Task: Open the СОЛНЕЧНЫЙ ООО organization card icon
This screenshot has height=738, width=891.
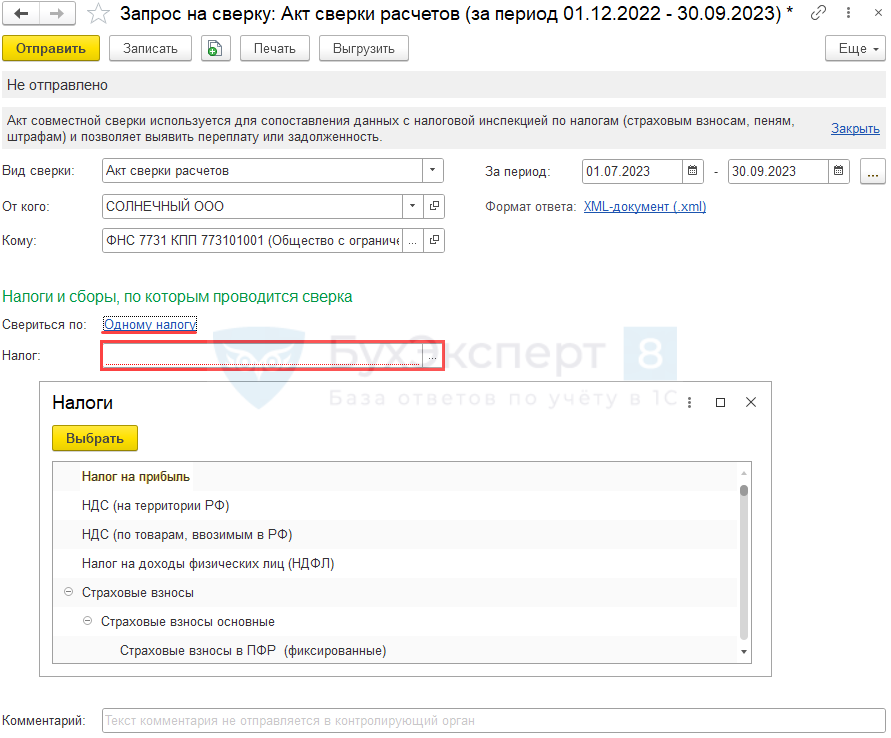Action: click(x=434, y=206)
